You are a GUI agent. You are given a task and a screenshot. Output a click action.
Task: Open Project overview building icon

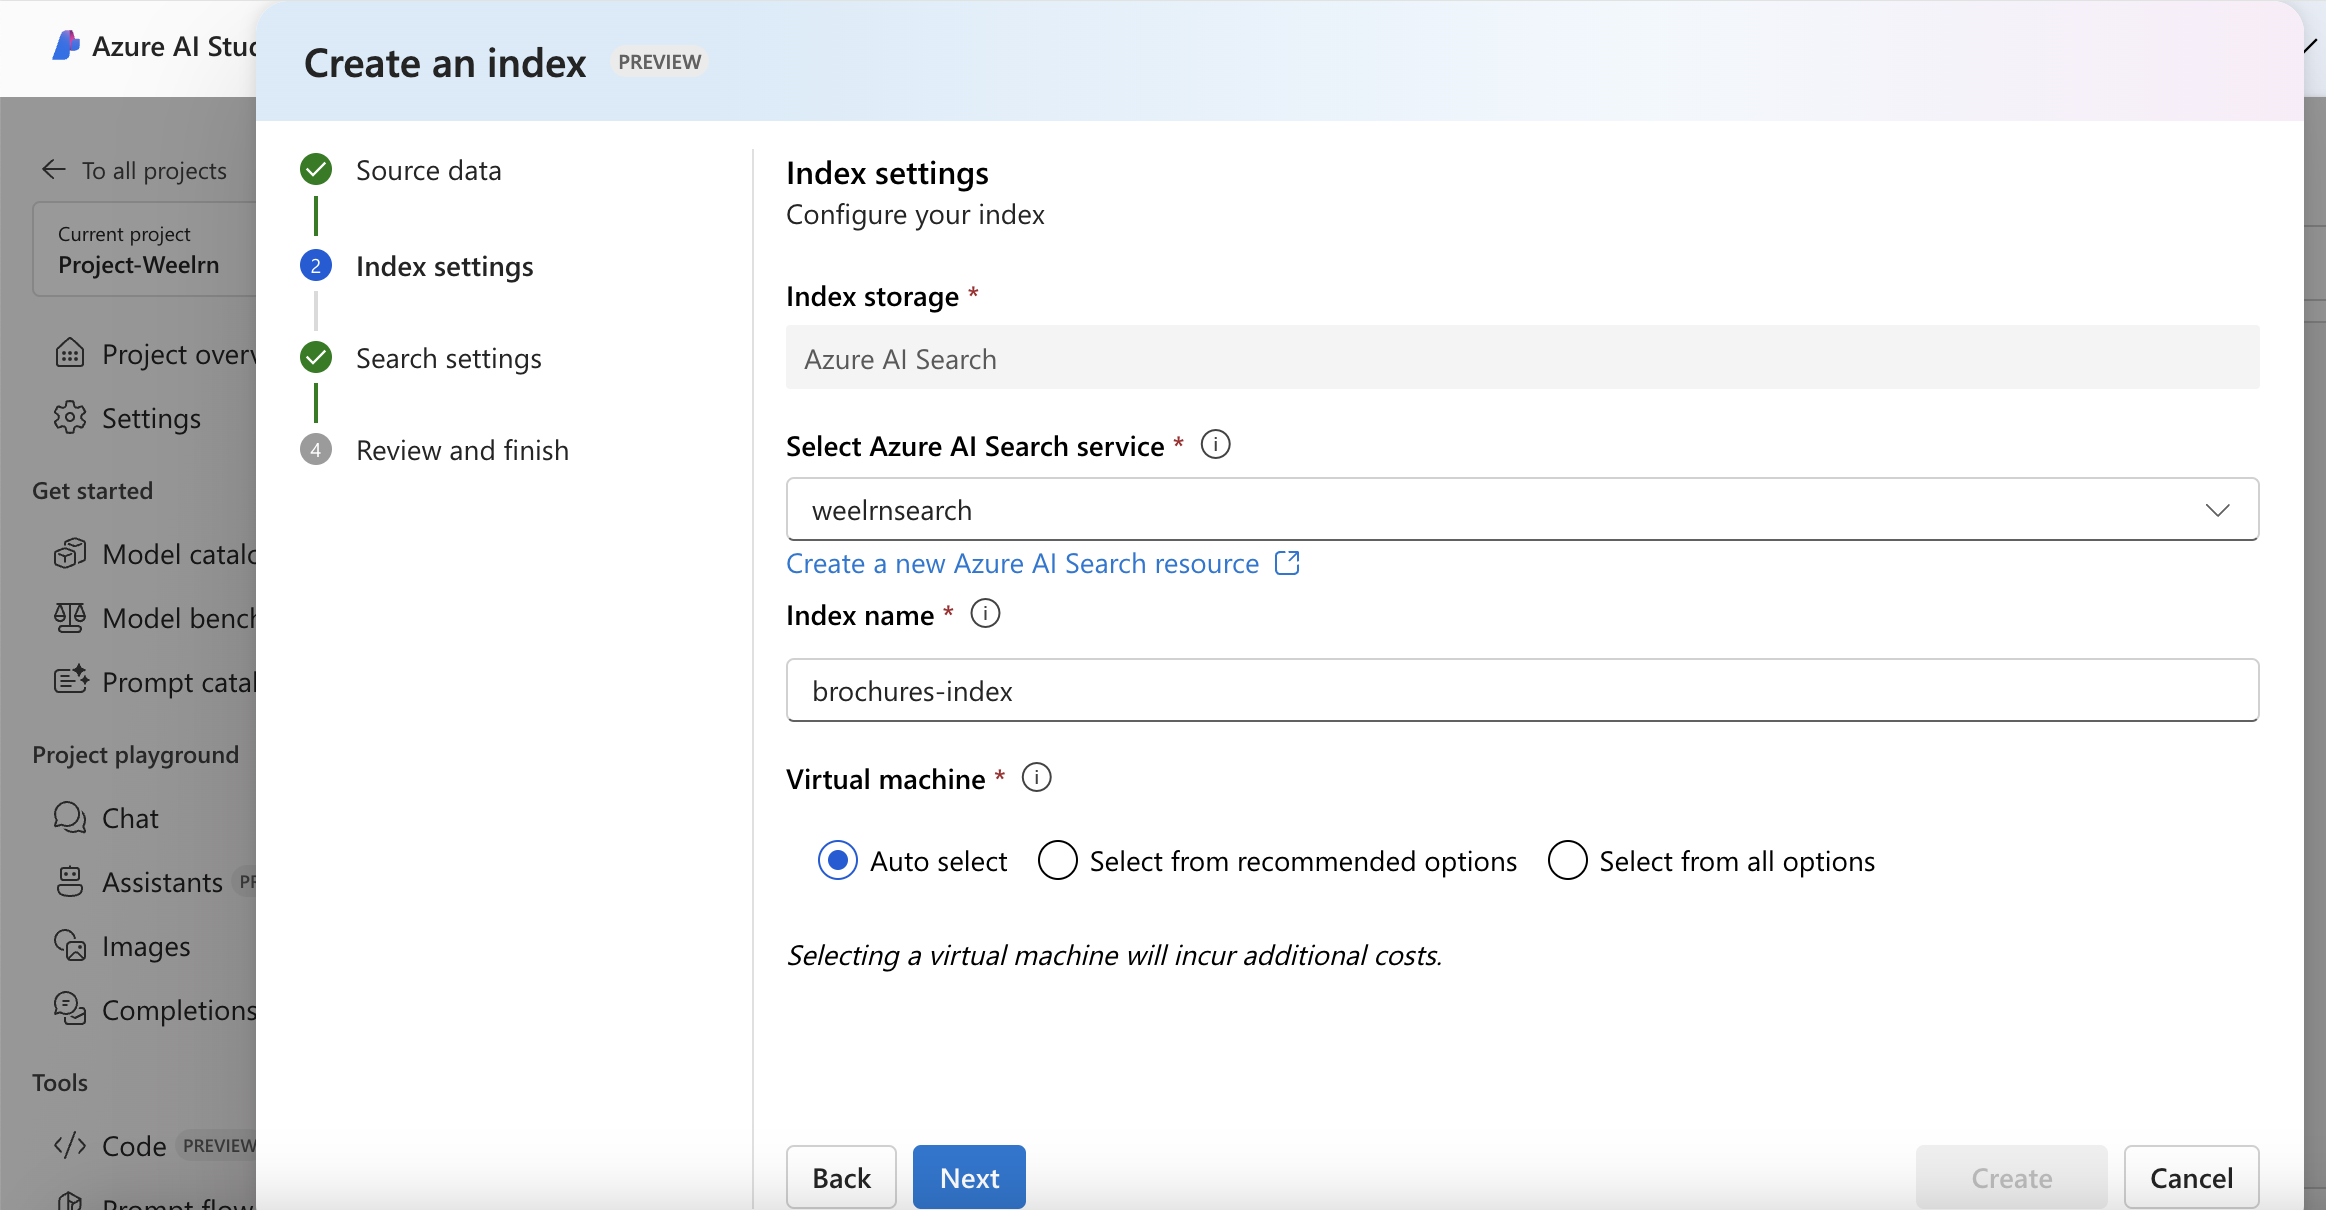70,354
